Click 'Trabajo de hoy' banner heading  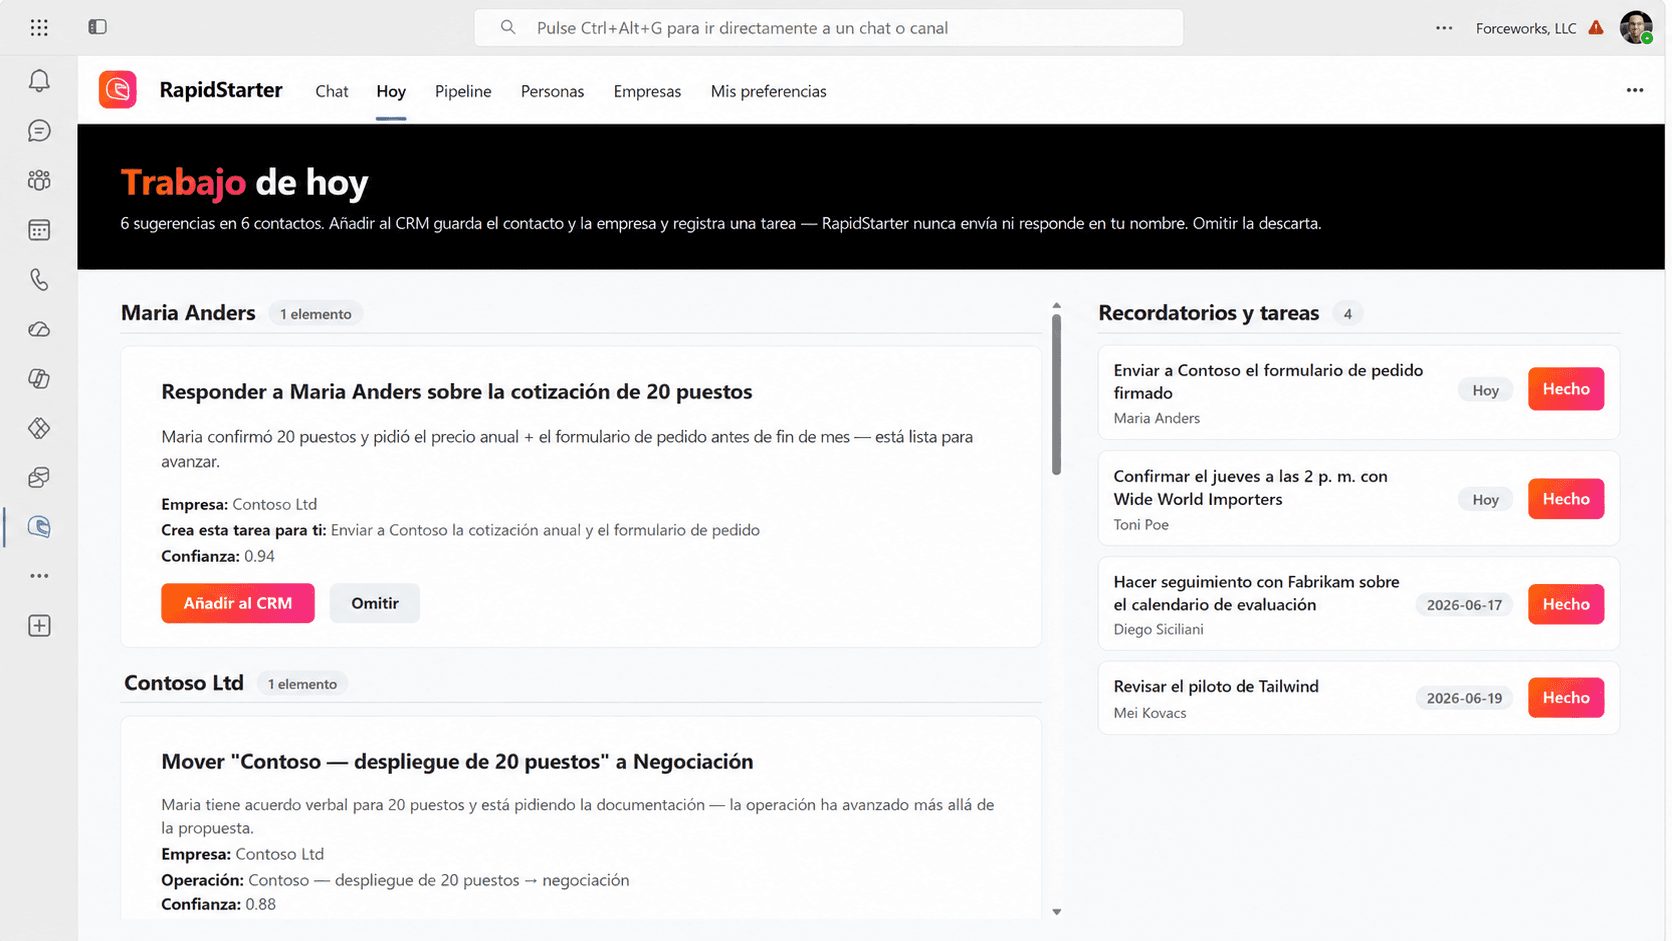click(x=244, y=183)
